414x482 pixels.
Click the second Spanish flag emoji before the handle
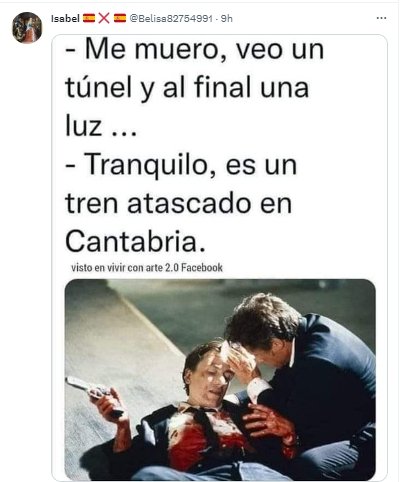[x=120, y=18]
